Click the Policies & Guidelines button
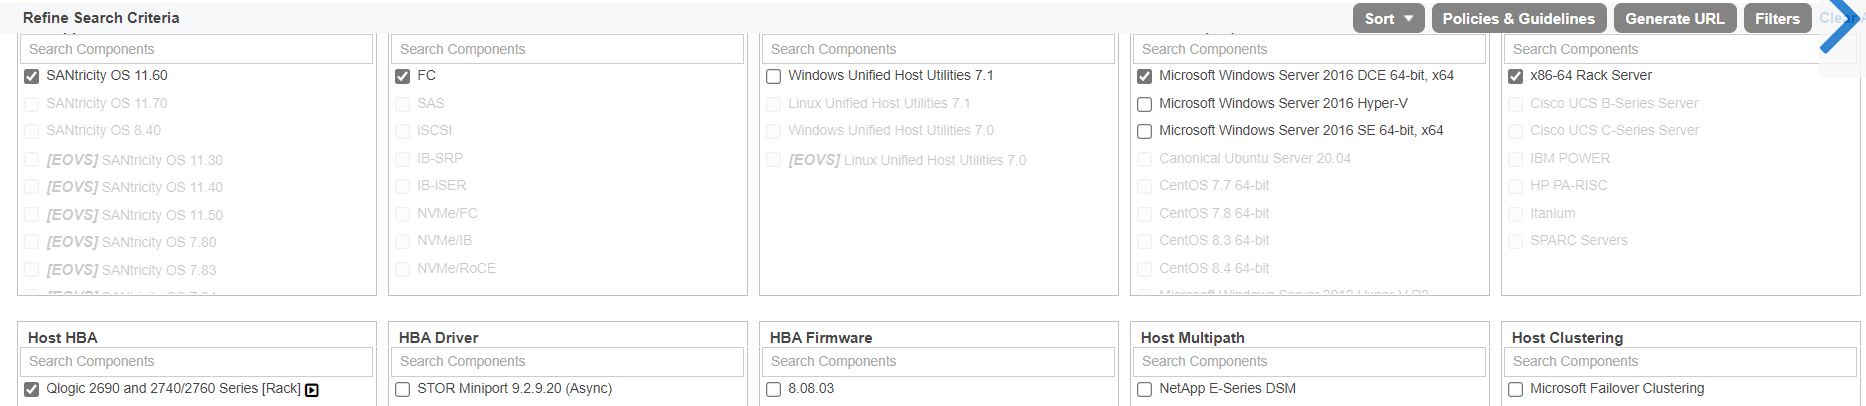The image size is (1866, 406). (x=1518, y=18)
